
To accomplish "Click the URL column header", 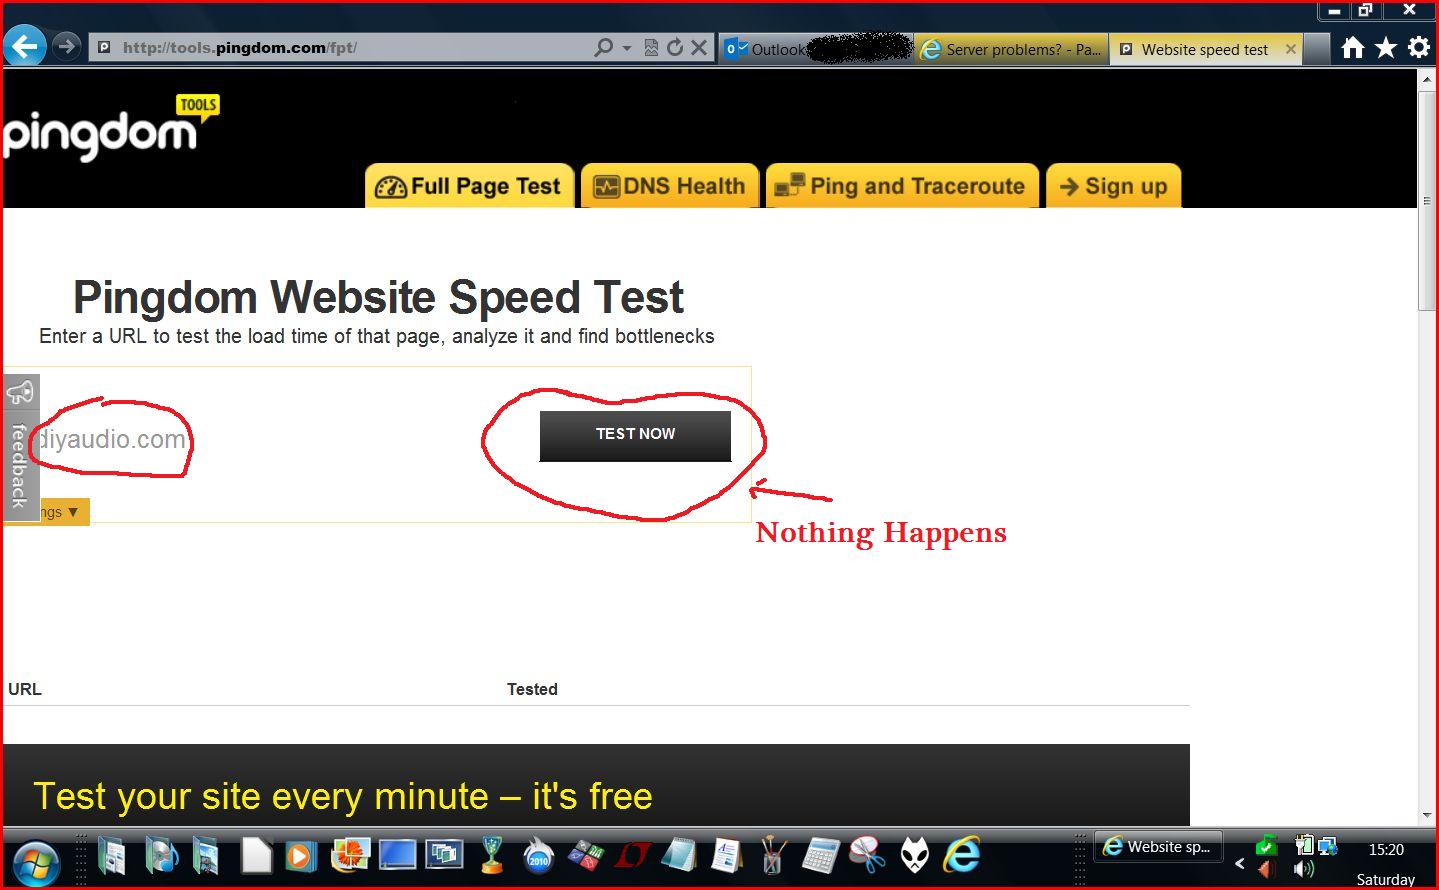I will tap(25, 689).
